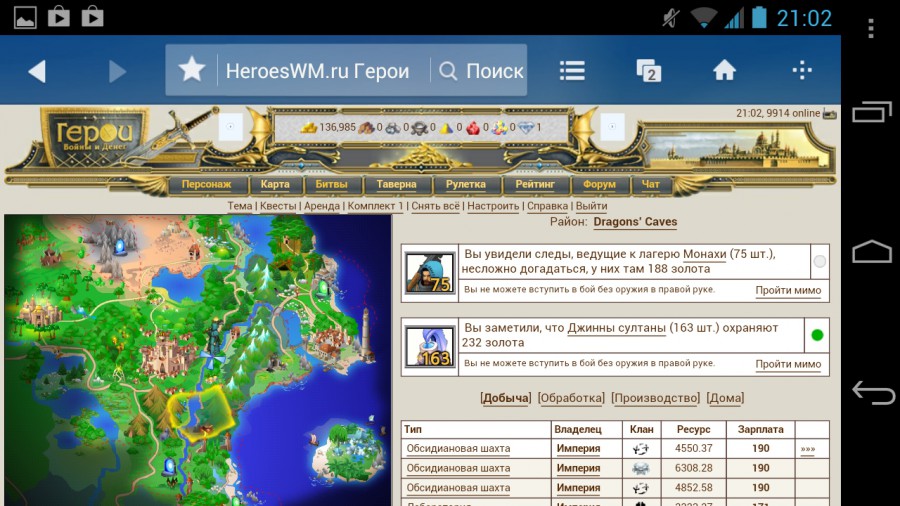The image size is (900, 506).
Task: Click the yellow sulfur resource icon
Action: pos(446,127)
